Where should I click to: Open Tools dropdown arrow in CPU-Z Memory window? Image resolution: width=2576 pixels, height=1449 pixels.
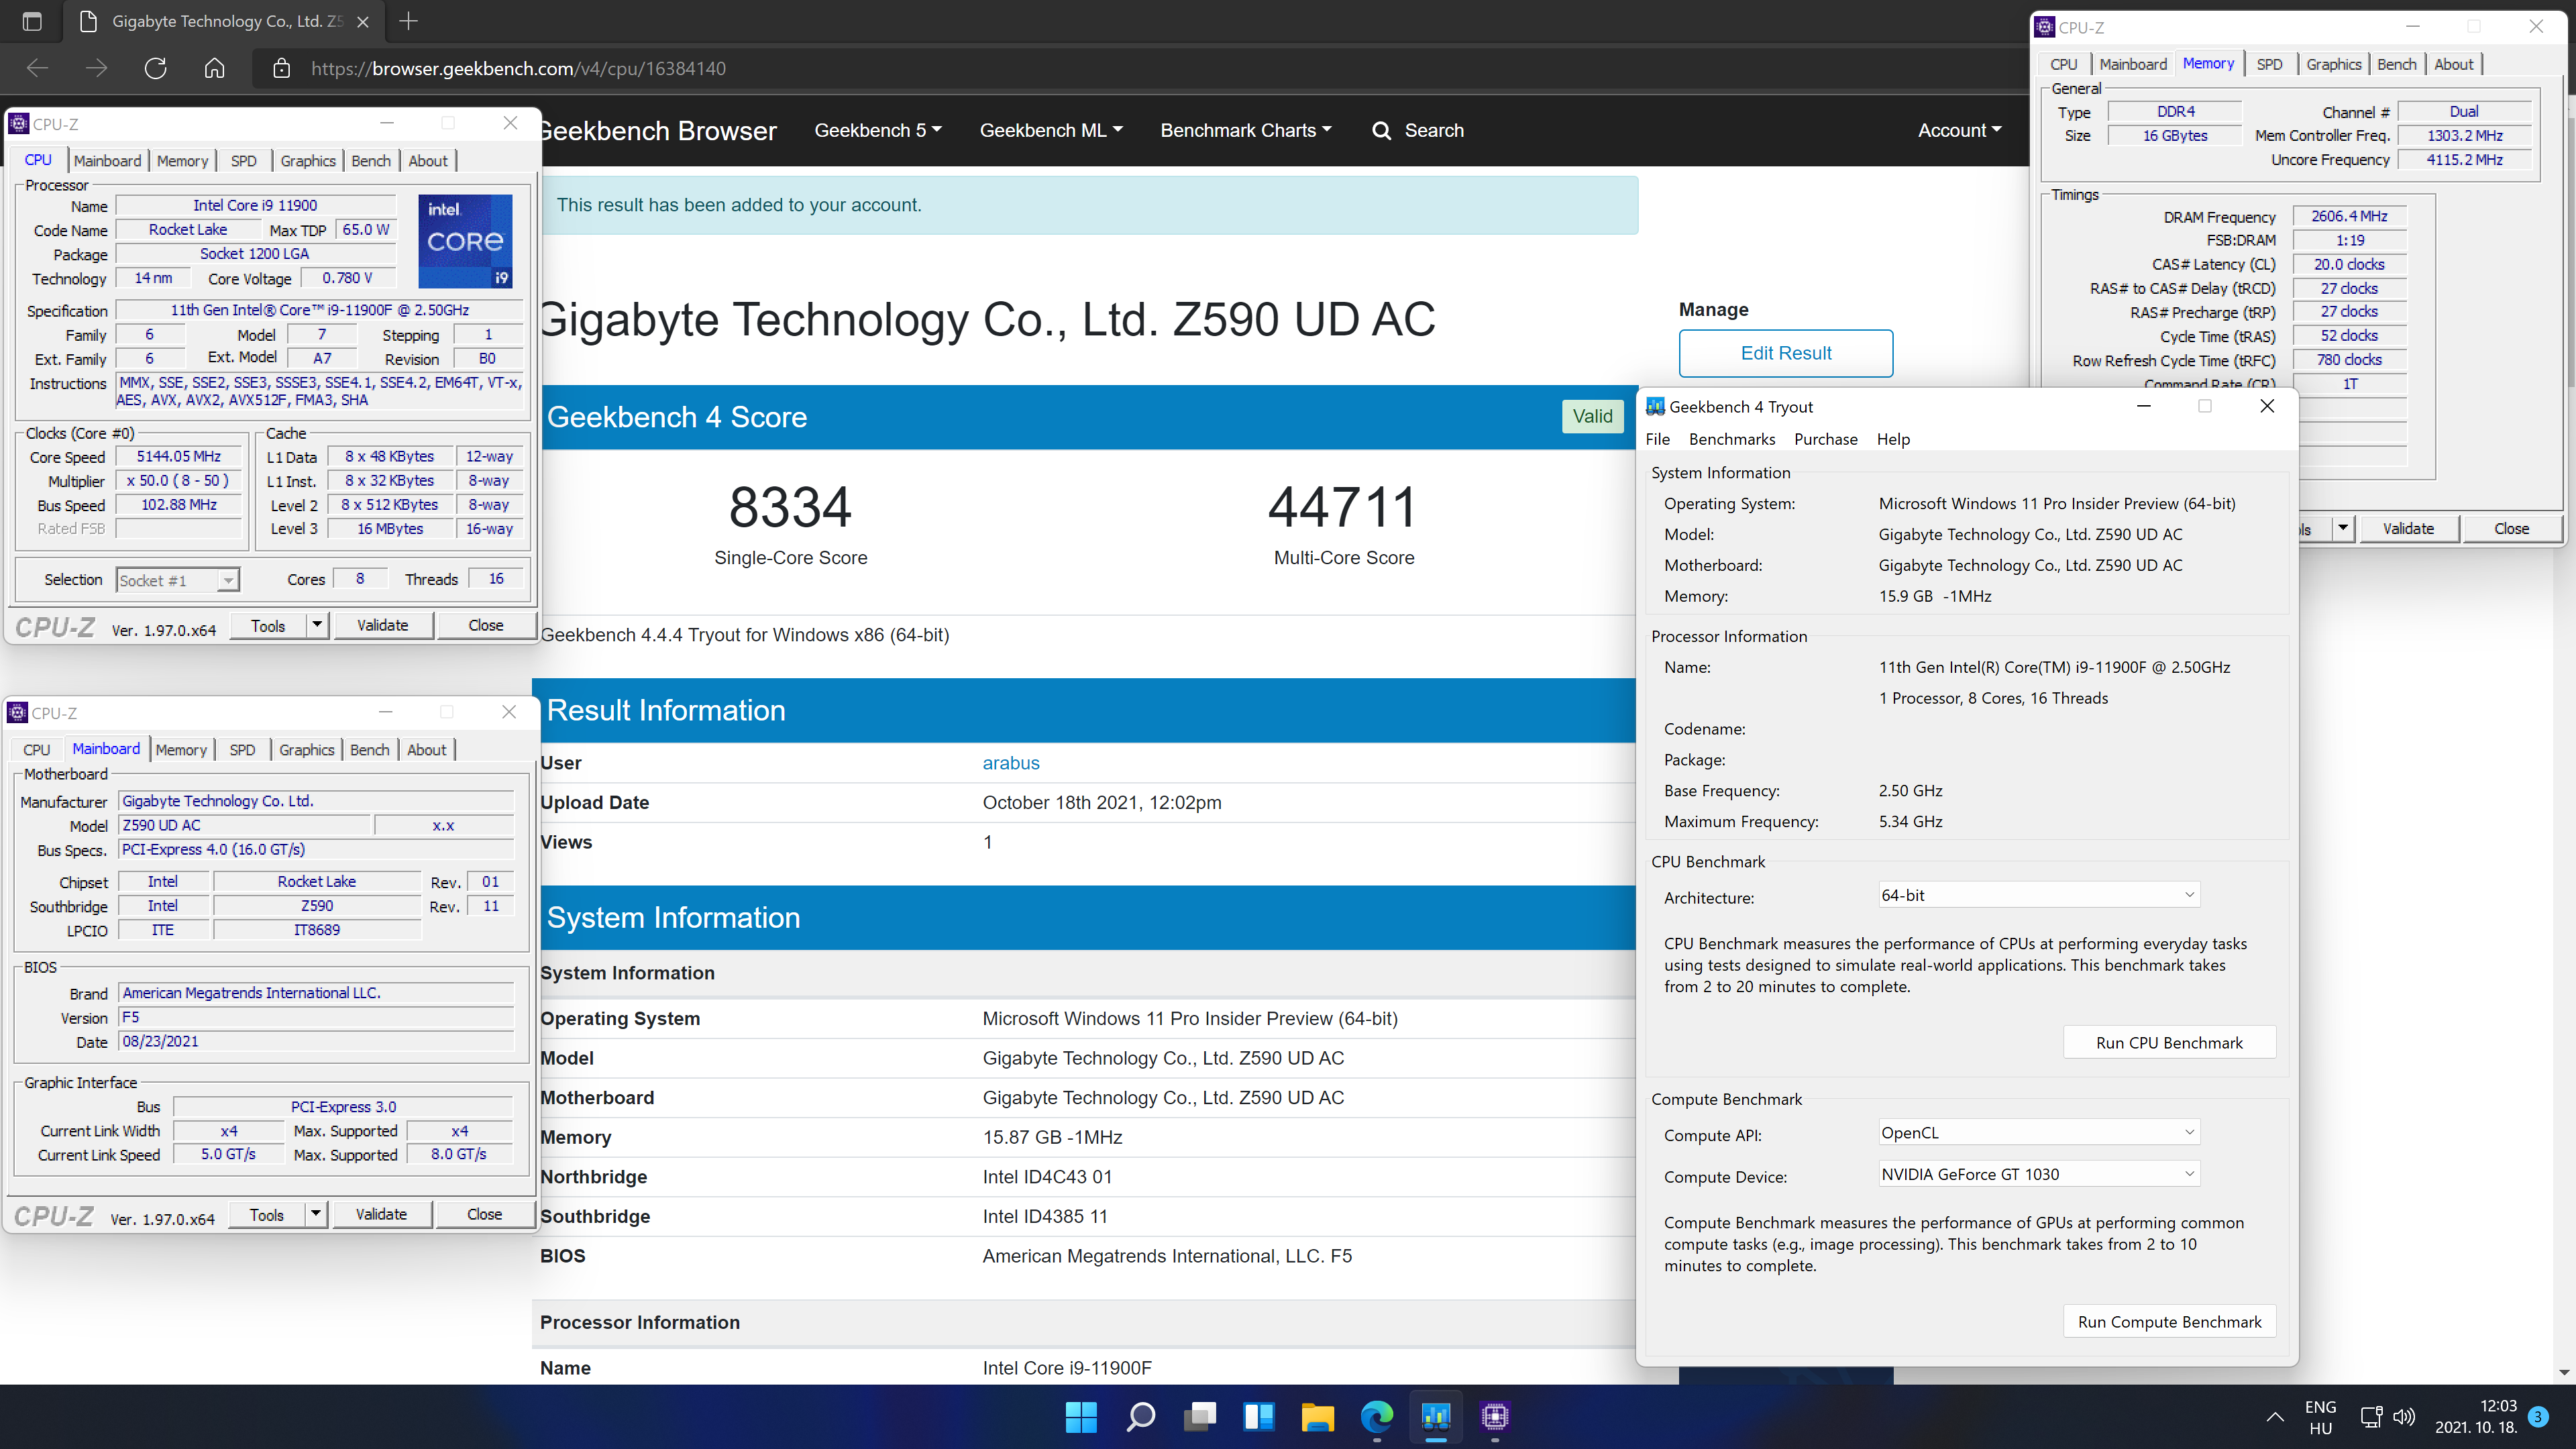tap(2343, 528)
